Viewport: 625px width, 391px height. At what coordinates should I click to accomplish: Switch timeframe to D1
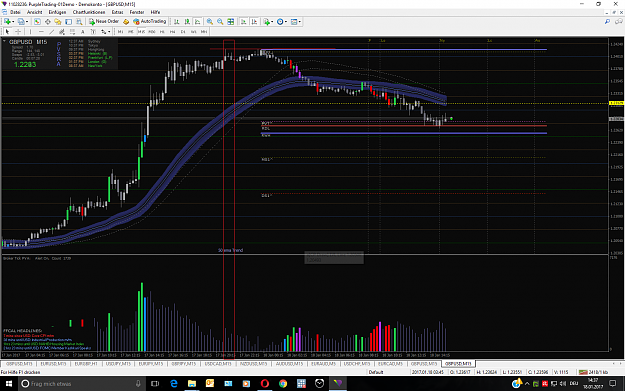tap(183, 31)
